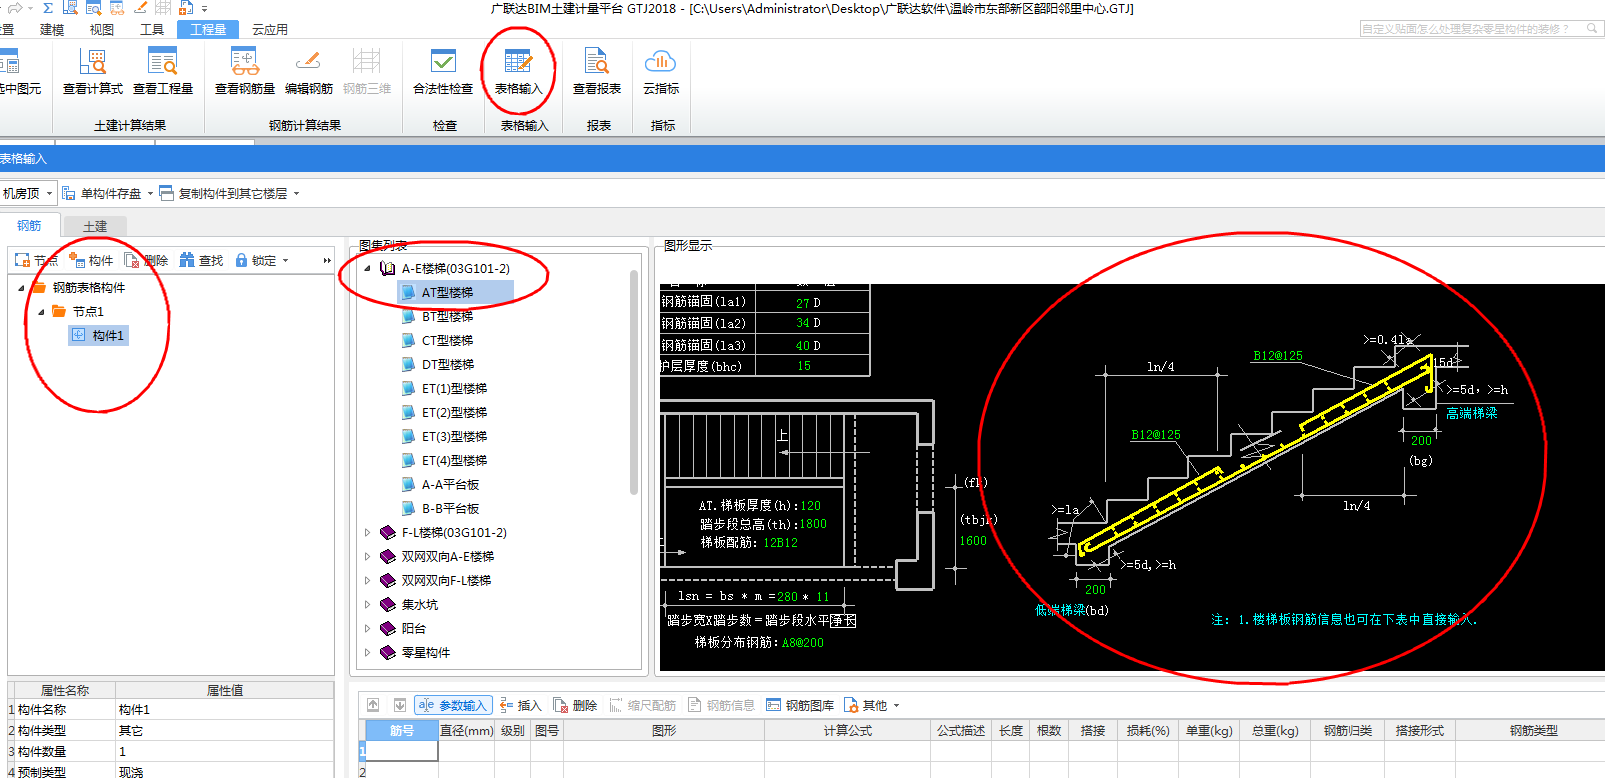Click the redo arrow in quick access bar
This screenshot has width=1605, height=778.
[x=16, y=8]
